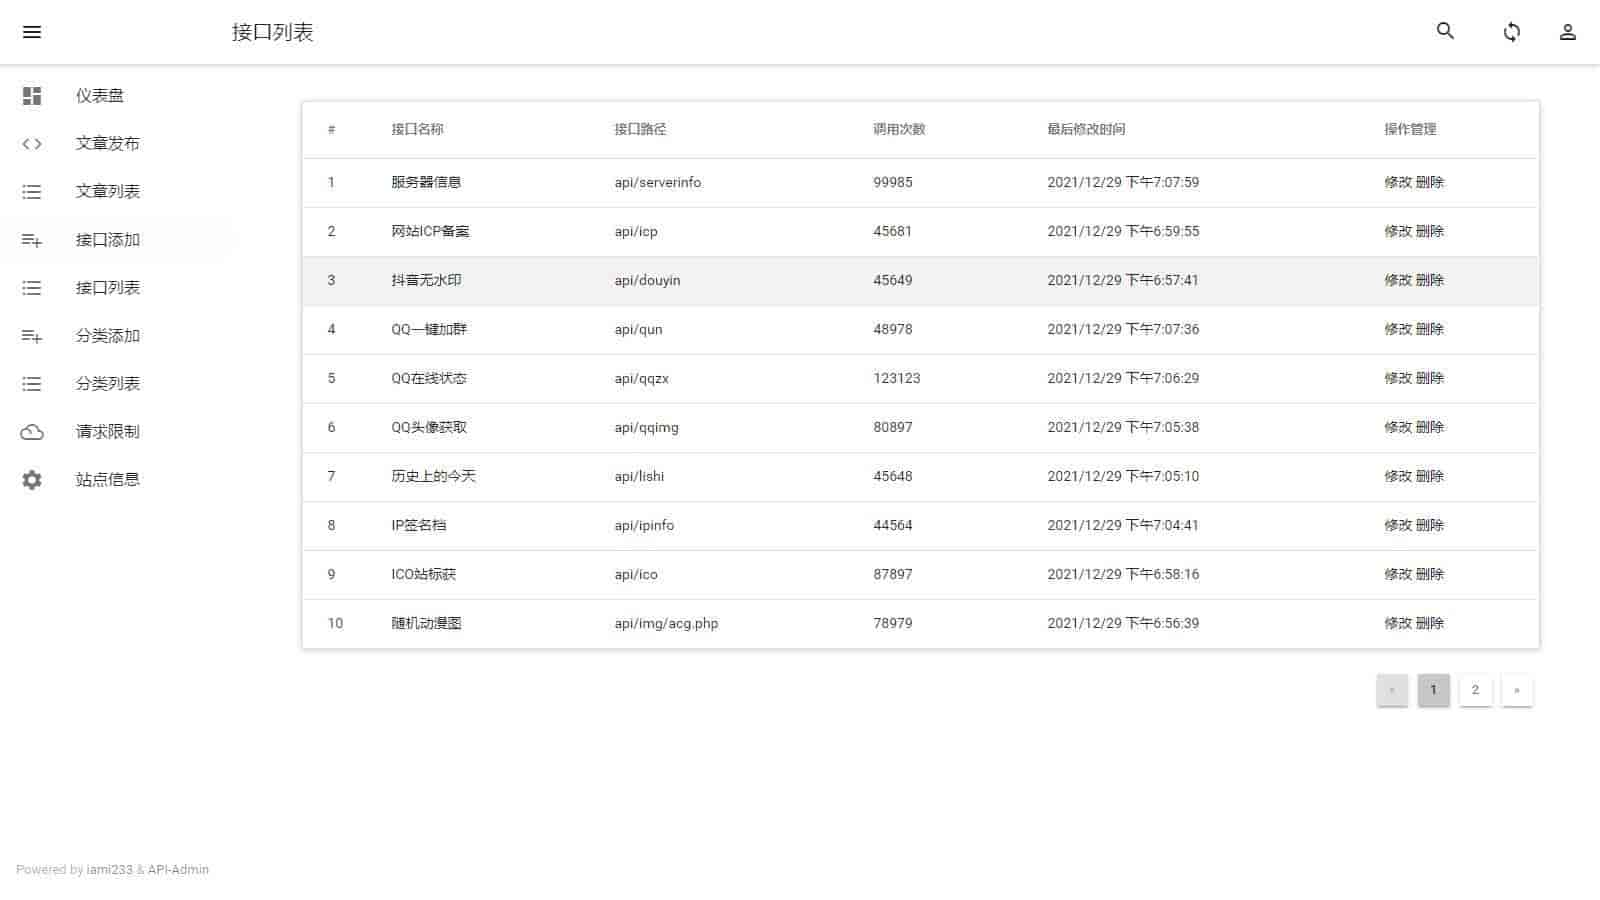The image size is (1600, 900).
Task: Open the iami233 footer link
Action: click(x=109, y=870)
